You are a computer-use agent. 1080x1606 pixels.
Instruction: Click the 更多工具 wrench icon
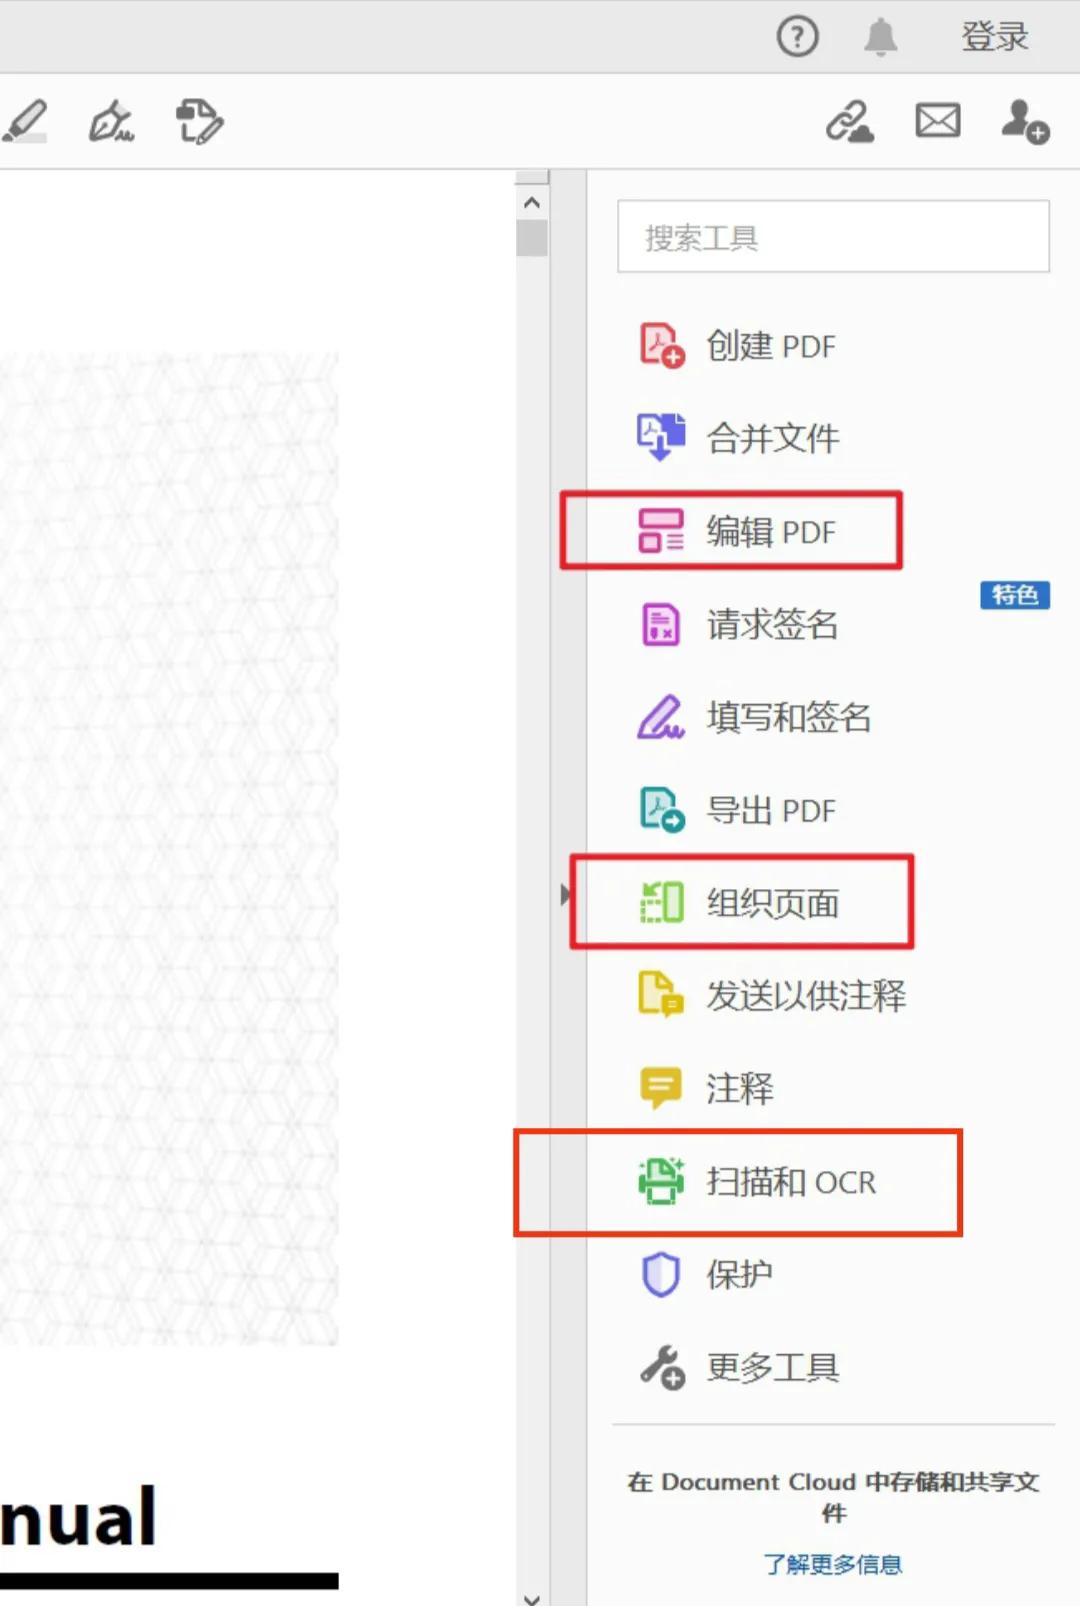[661, 1367]
